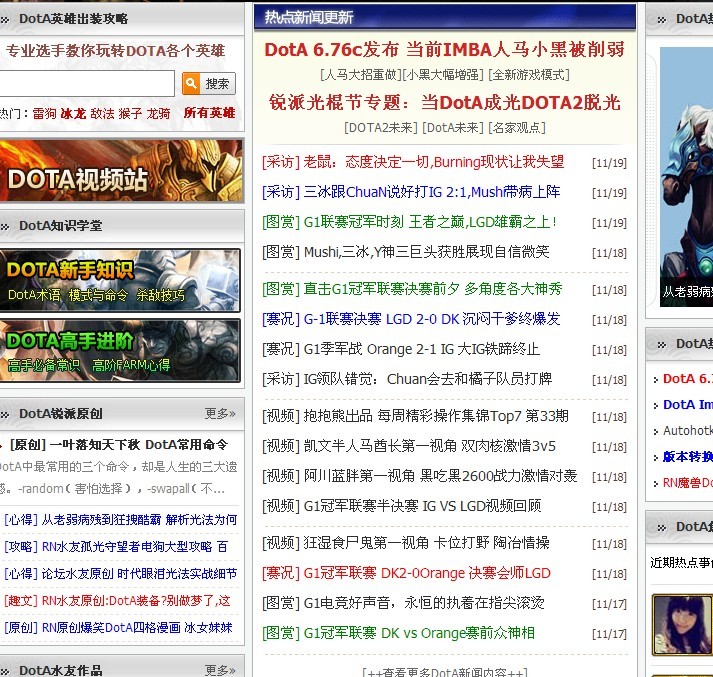713x677 pixels.
Task: Expand 更多 in DotA水友作品 section
Action: (220, 670)
